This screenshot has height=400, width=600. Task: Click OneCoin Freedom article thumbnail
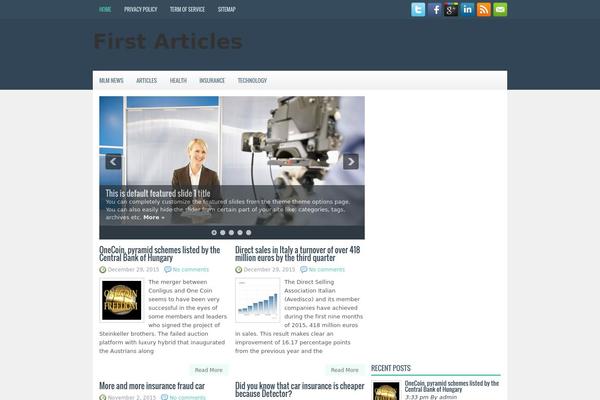pos(122,300)
